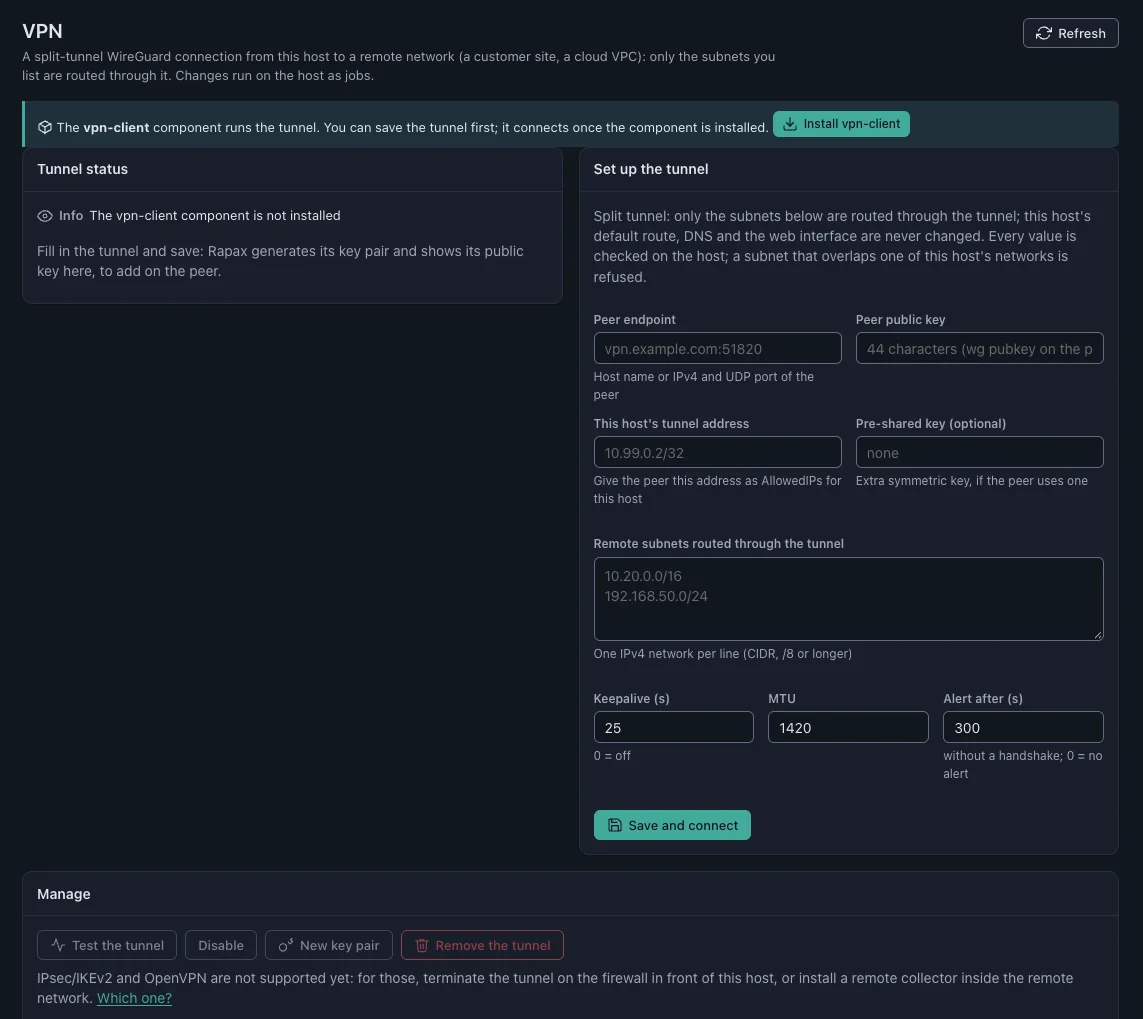Click the pulse icon on Test the tunnel
The image size is (1143, 1019).
[x=58, y=945]
